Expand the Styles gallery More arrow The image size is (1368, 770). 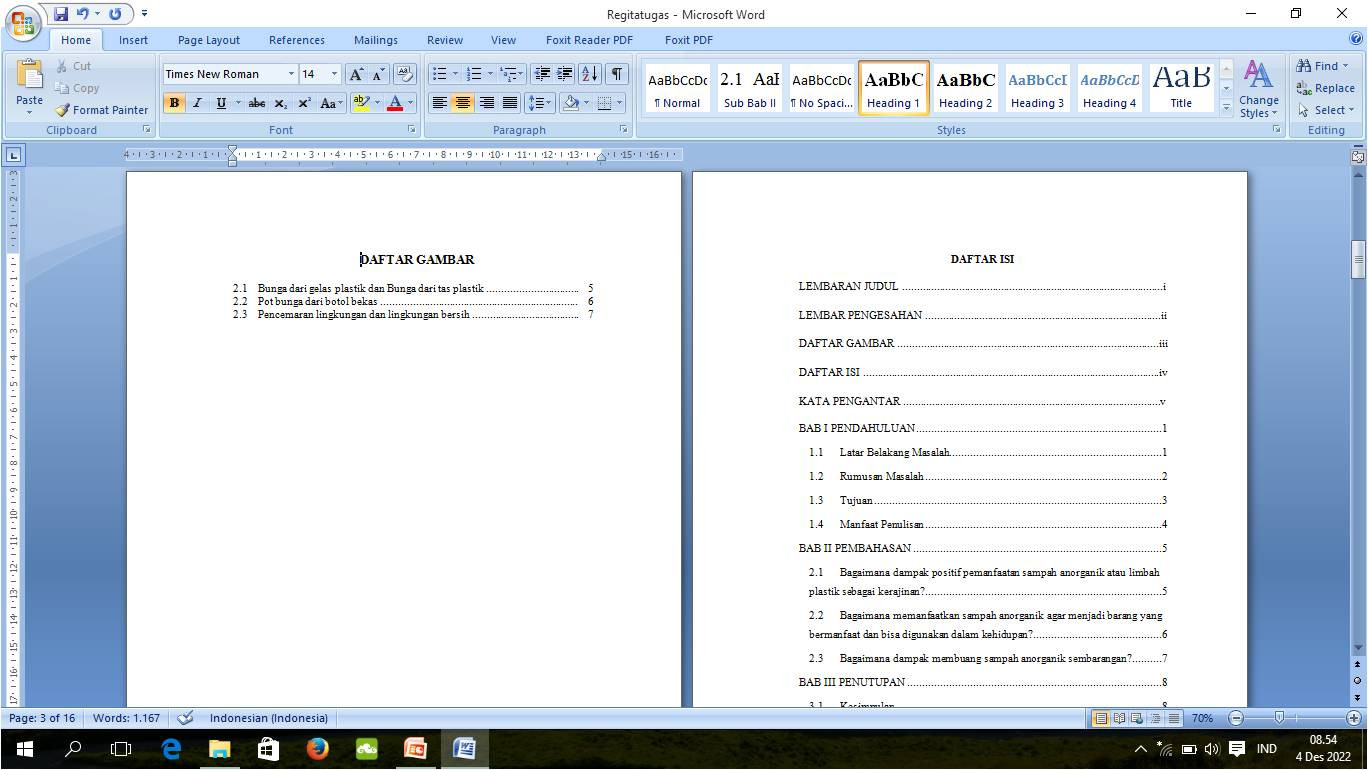pos(1227,106)
